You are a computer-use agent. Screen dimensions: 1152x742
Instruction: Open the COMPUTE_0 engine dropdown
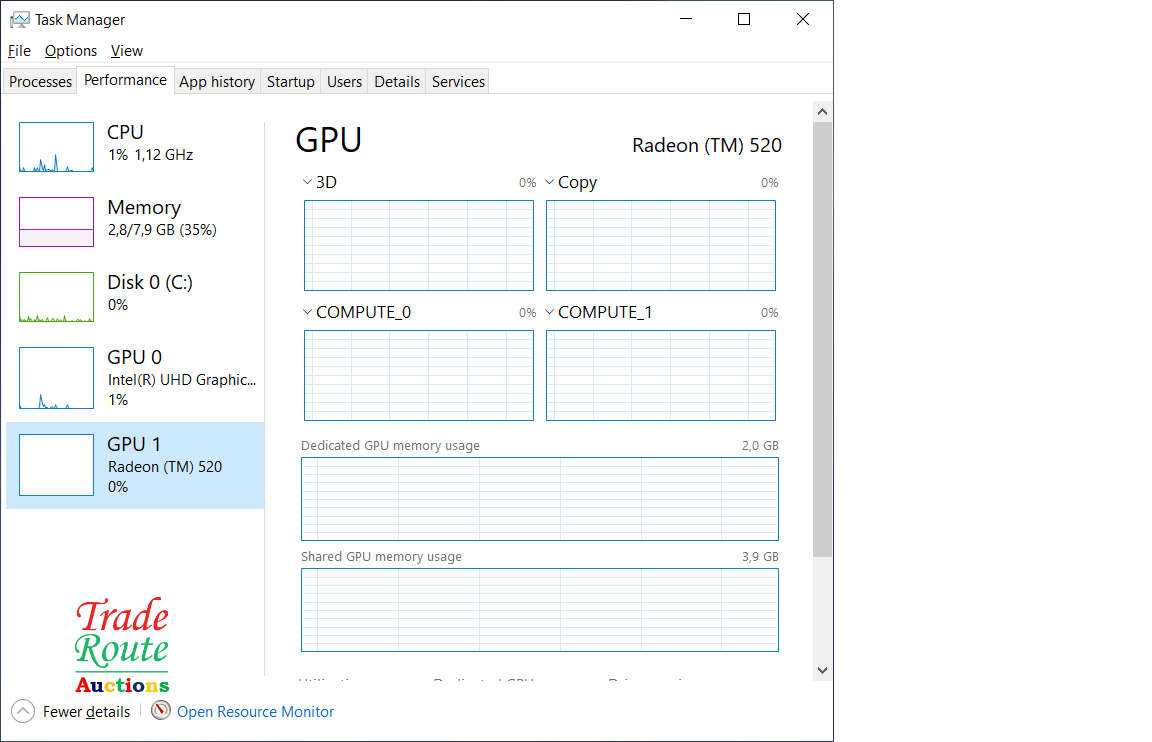click(x=307, y=312)
